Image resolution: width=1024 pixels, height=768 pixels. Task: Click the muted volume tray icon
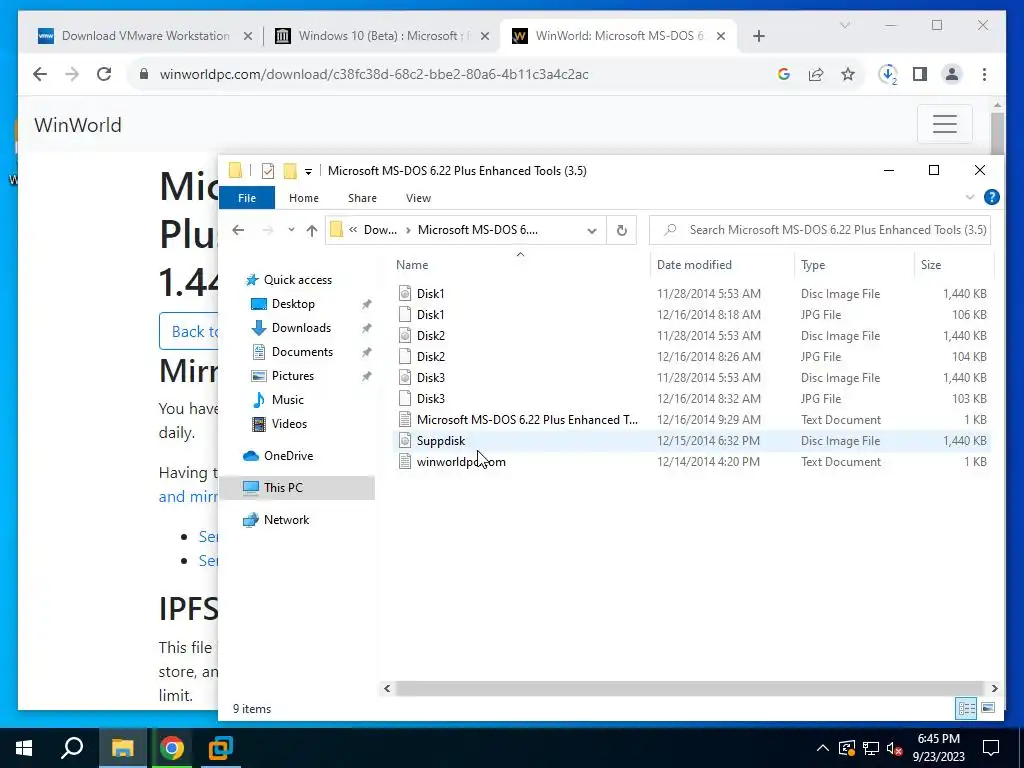pyautogui.click(x=895, y=748)
